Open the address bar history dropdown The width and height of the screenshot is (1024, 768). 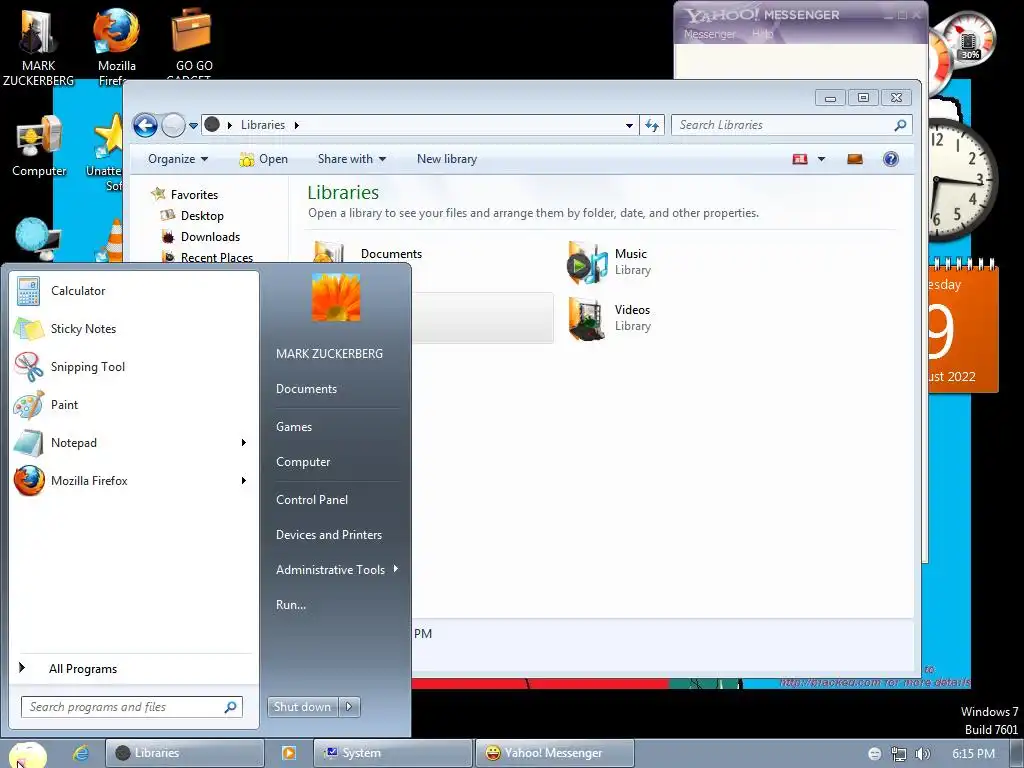click(x=629, y=125)
